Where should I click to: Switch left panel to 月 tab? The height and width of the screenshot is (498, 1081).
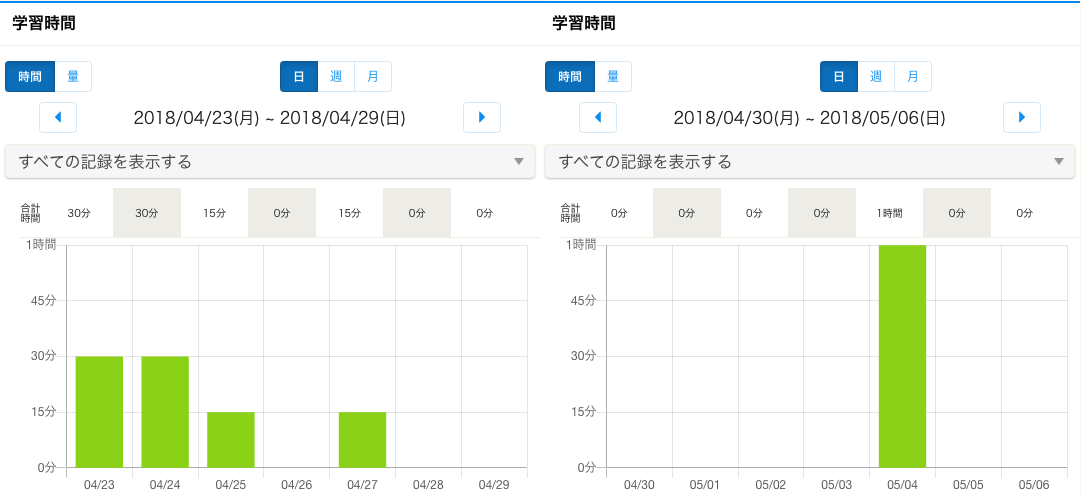(373, 76)
